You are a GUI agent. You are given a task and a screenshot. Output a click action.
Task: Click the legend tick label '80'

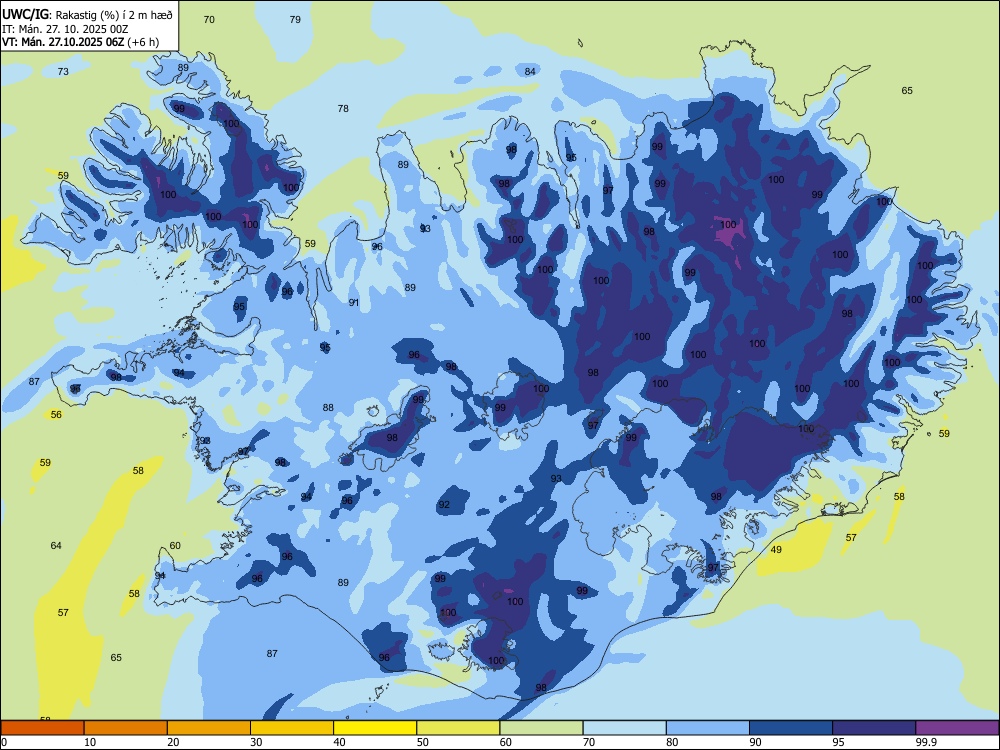[672, 742]
